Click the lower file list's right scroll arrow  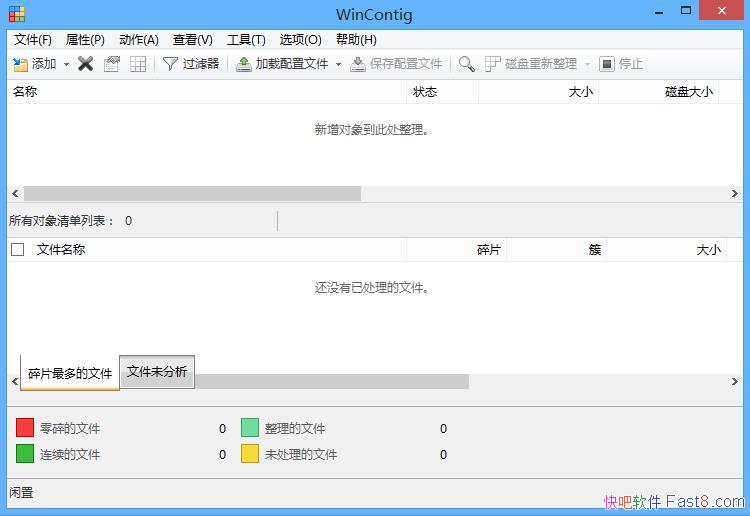(x=735, y=382)
